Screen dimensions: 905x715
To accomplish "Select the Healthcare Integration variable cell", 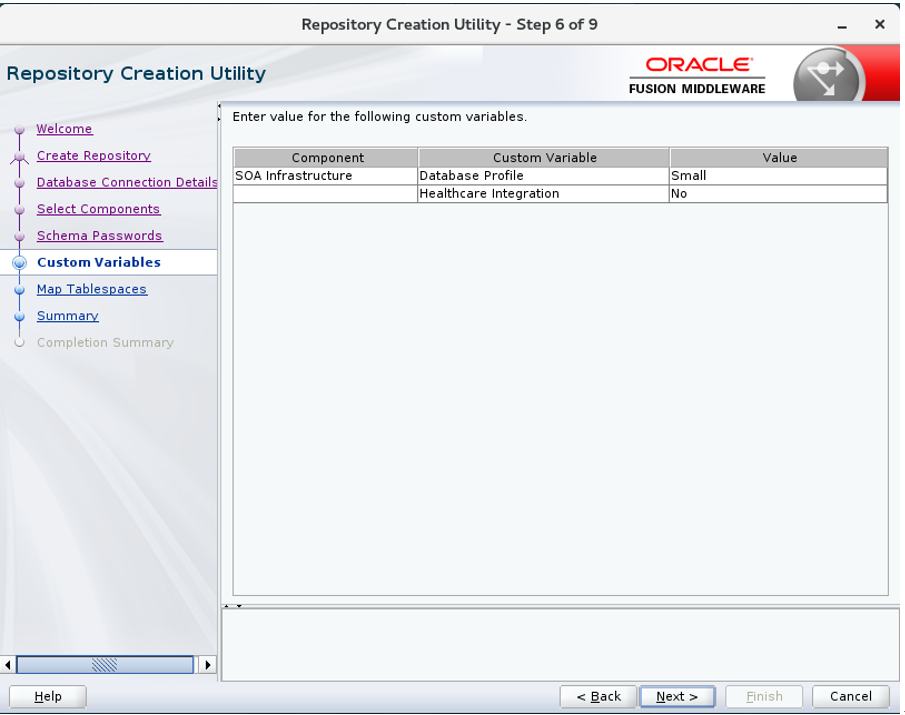I will pos(543,193).
